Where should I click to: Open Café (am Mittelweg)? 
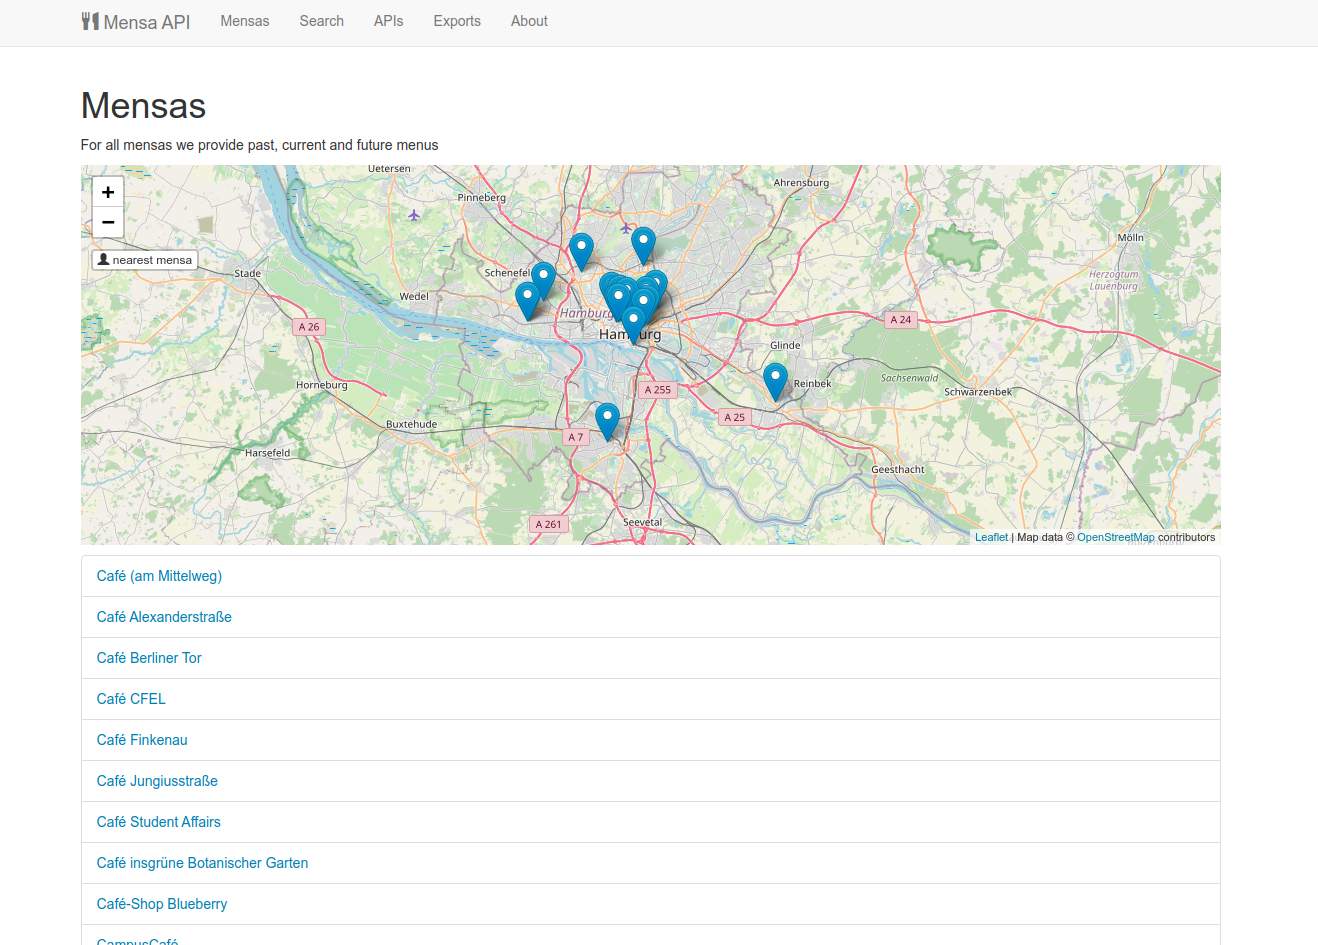point(158,576)
